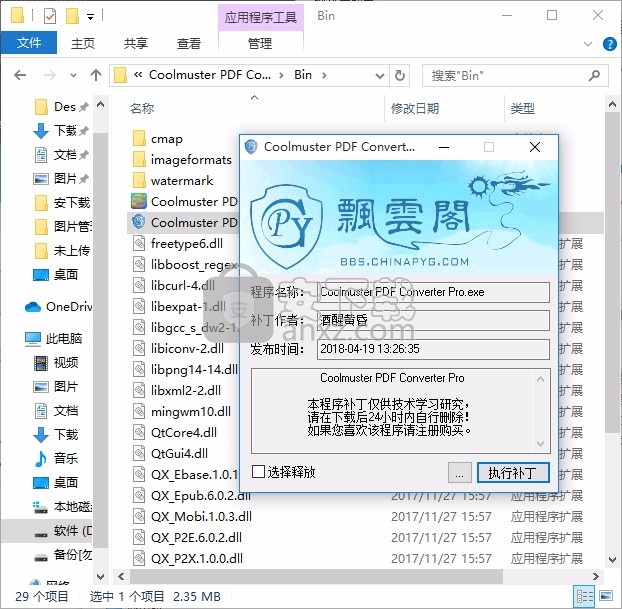Viewport: 622px width, 609px height.
Task: Select the imageformats folder icon
Action: (138, 160)
